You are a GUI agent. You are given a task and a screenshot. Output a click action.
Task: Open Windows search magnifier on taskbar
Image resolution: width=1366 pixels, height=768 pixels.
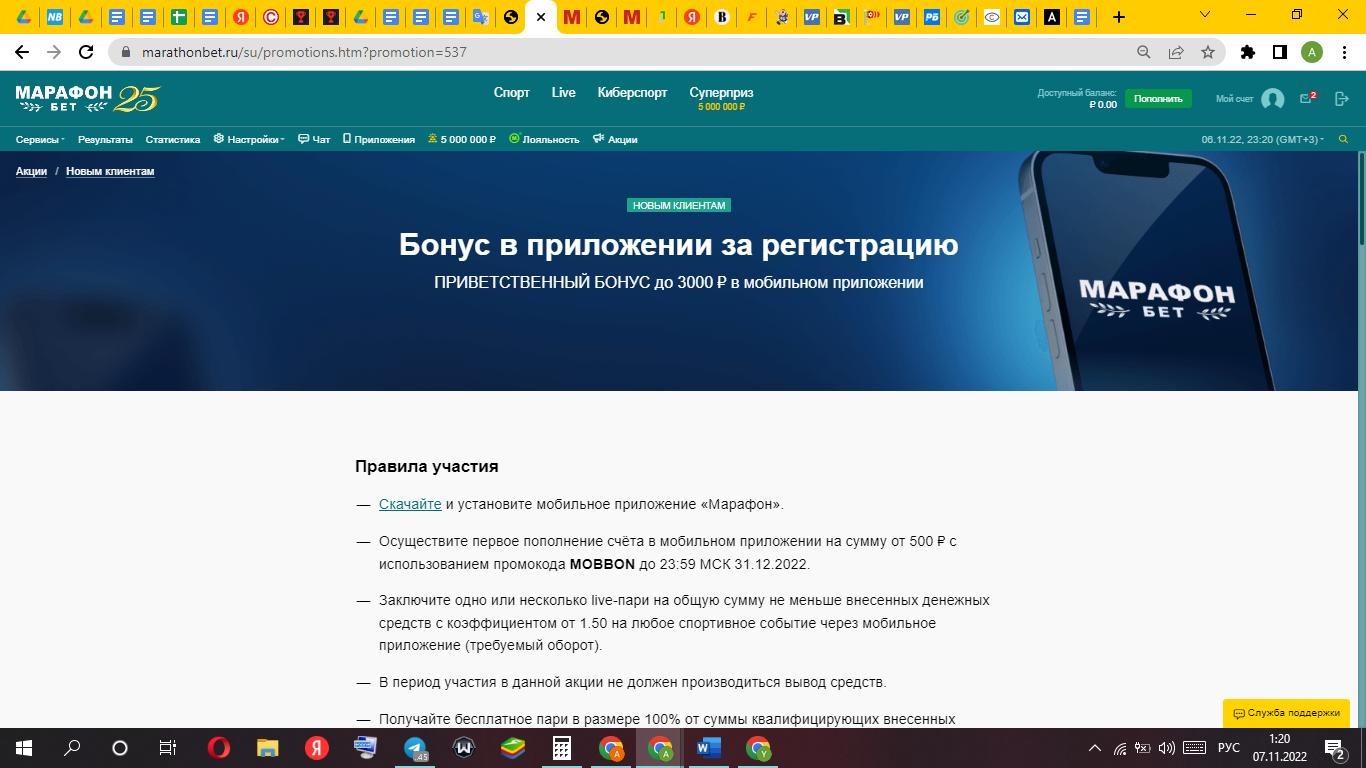coord(72,747)
